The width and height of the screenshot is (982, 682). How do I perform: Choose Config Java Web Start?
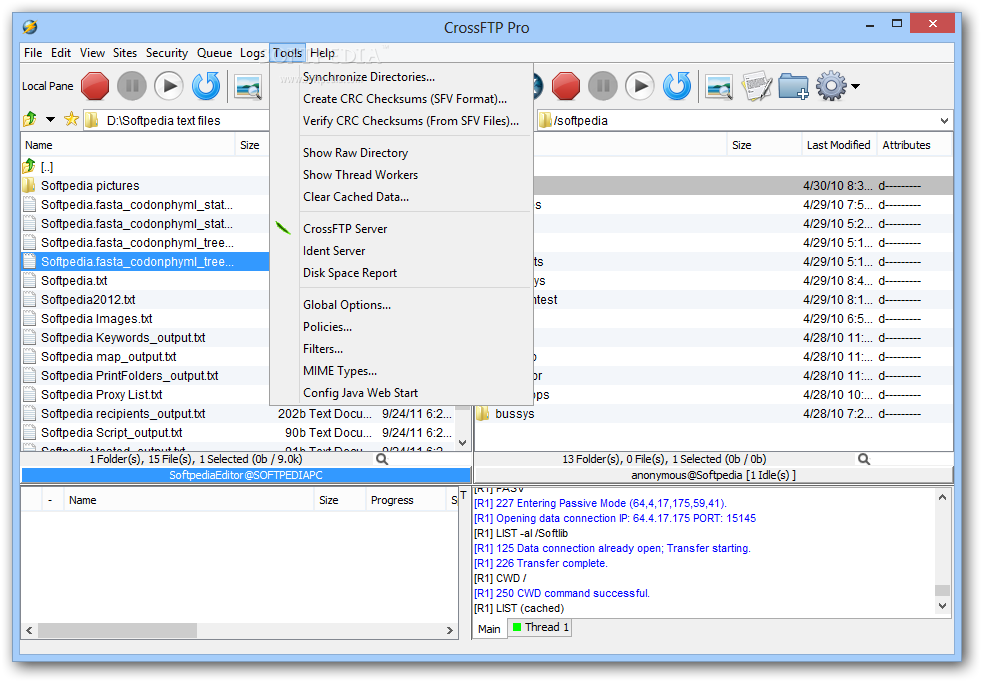click(401, 393)
